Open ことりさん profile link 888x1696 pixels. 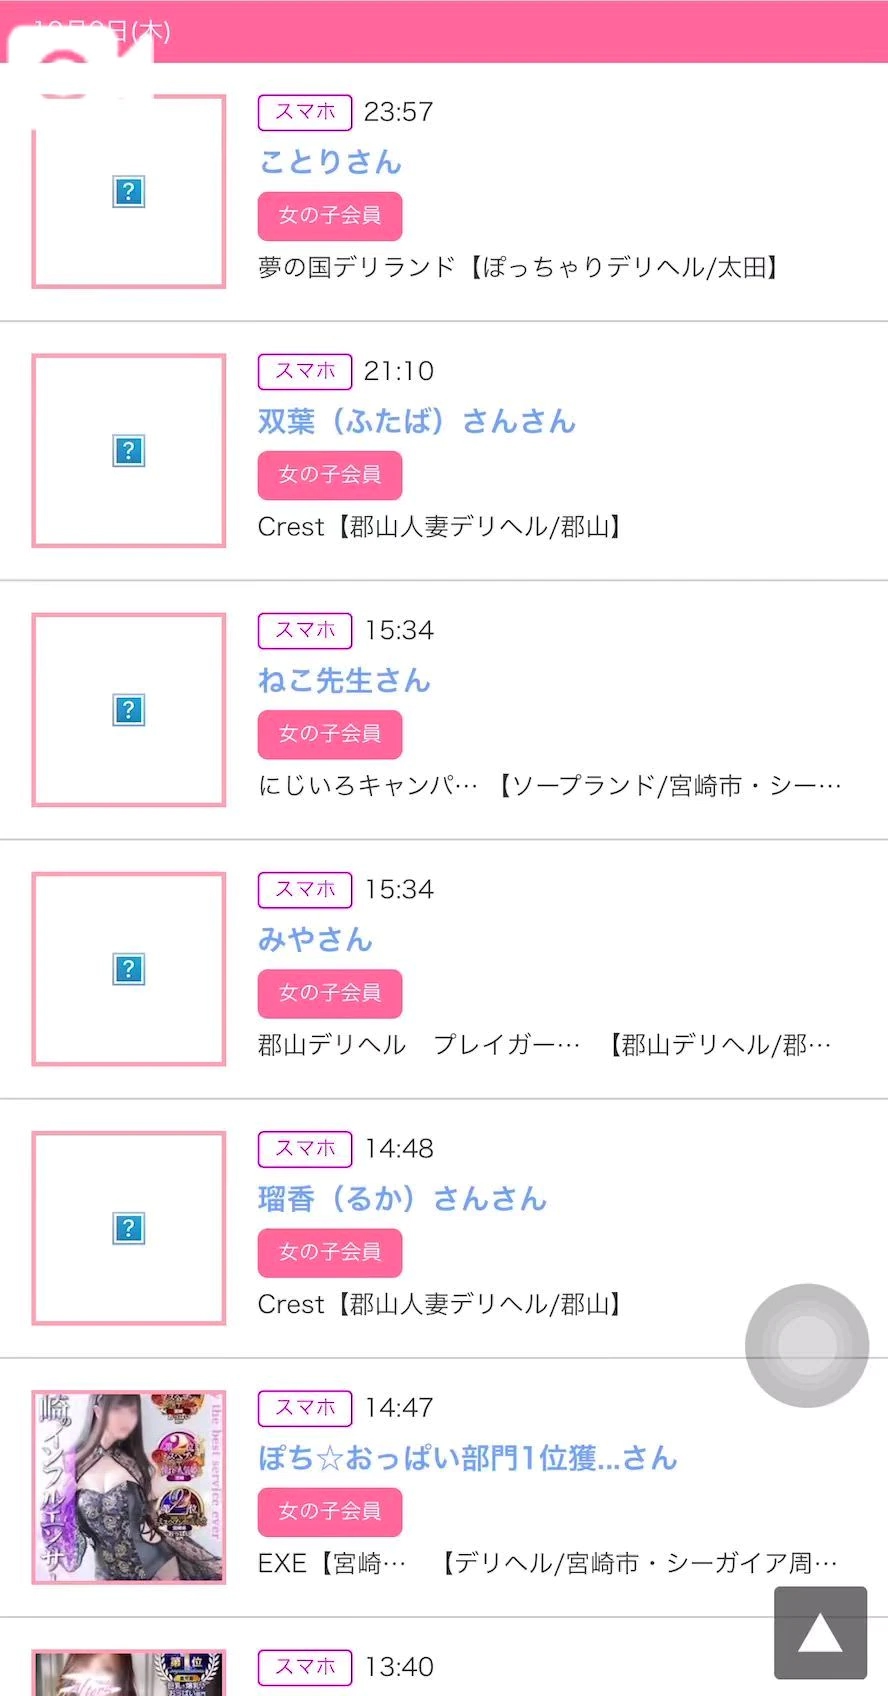pyautogui.click(x=330, y=162)
